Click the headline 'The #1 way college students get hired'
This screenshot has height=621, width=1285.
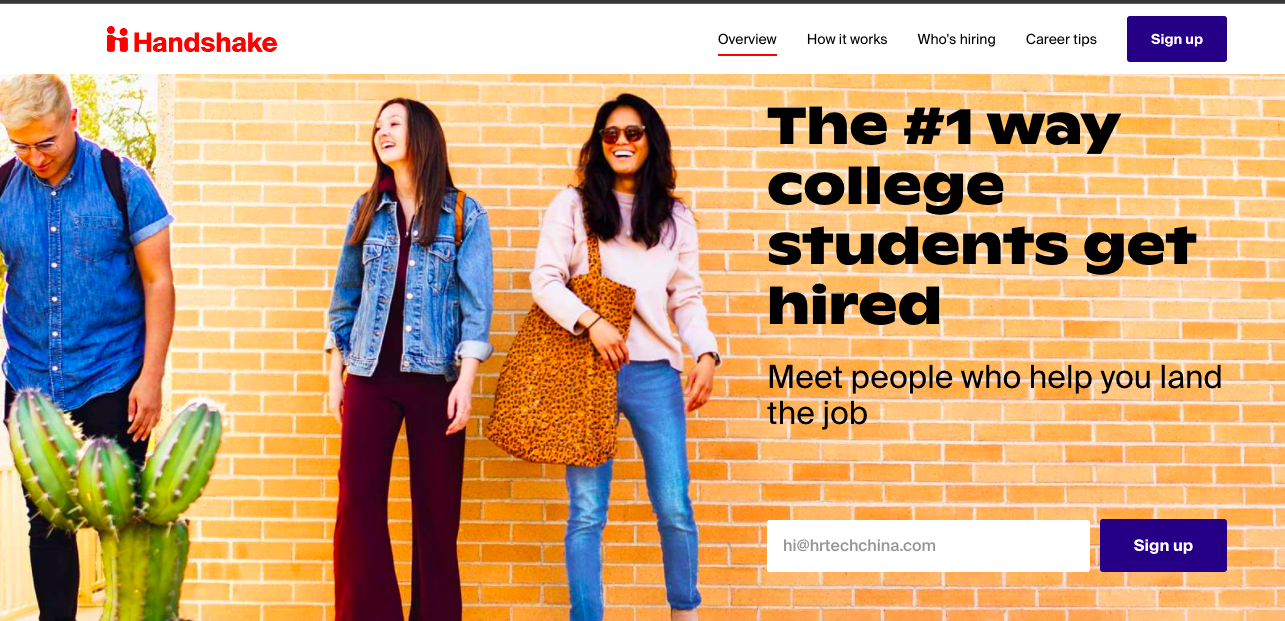tap(981, 216)
